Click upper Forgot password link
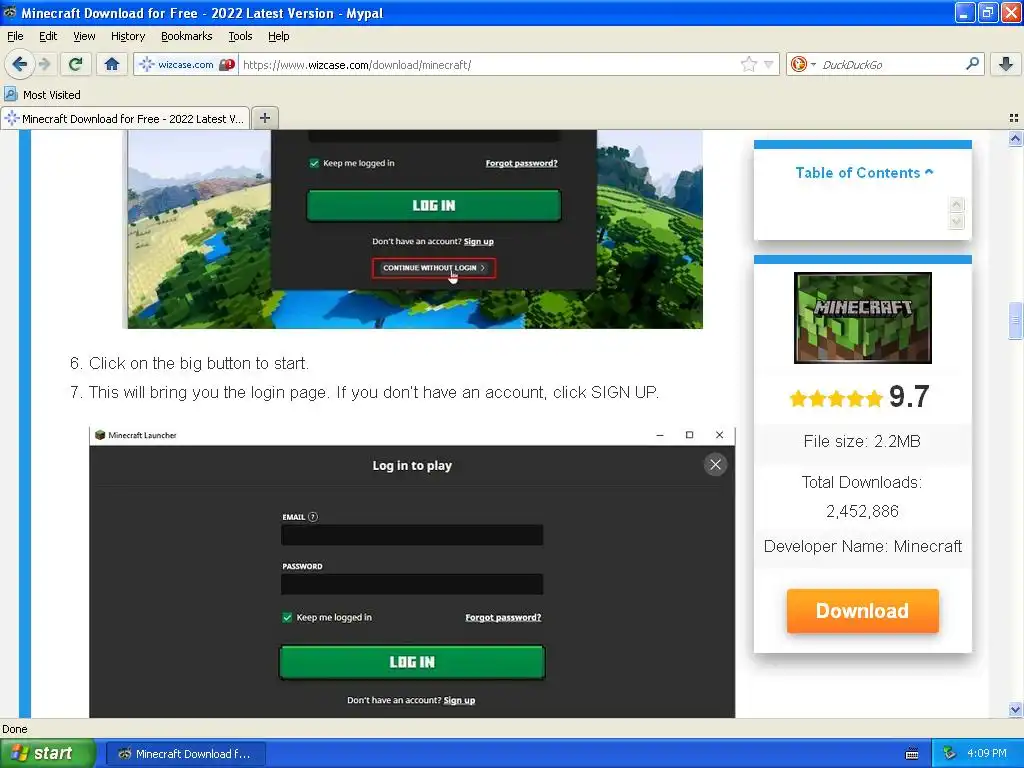The height and width of the screenshot is (768, 1024). [521, 163]
